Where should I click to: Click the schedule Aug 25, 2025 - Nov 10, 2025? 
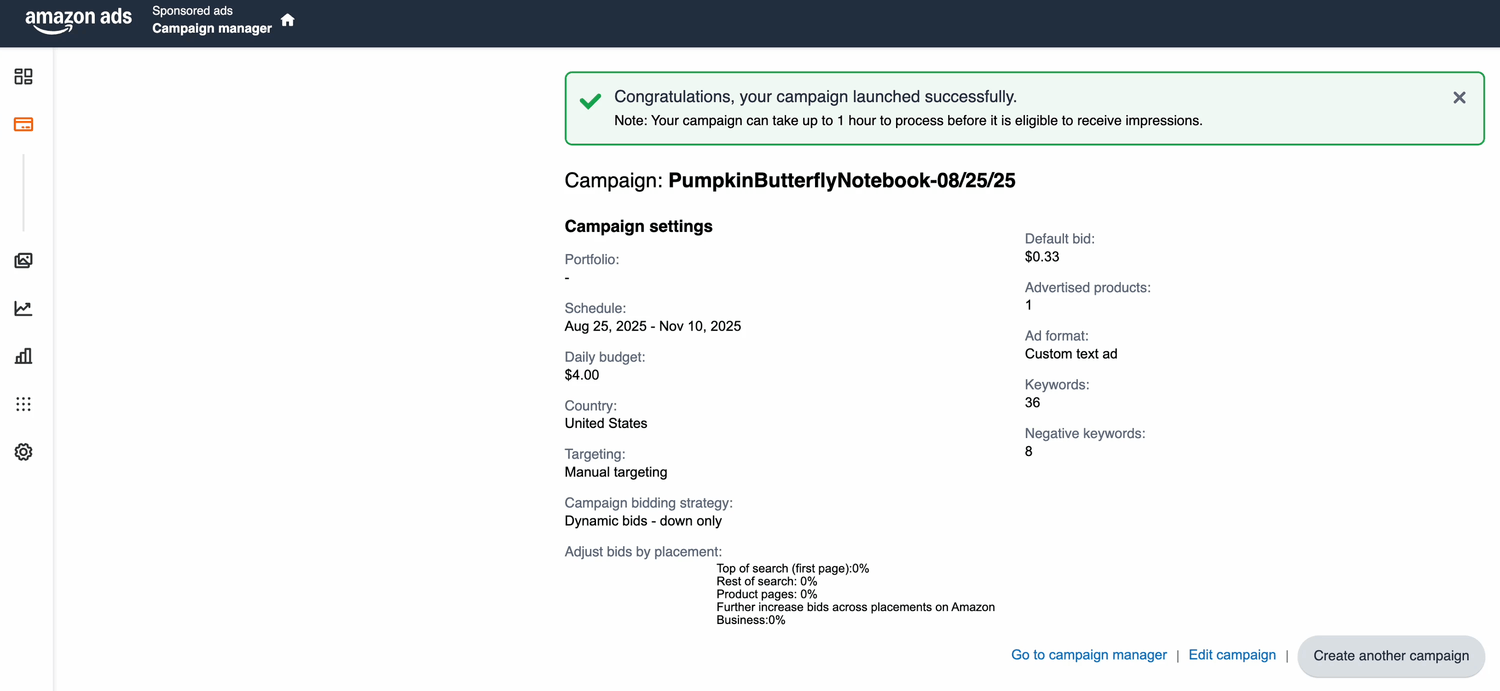(653, 326)
